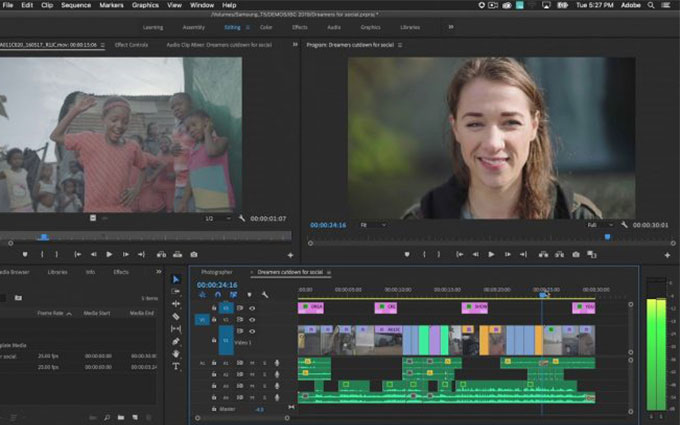Click timeline zoom scrollbar at bottom

(242, 418)
